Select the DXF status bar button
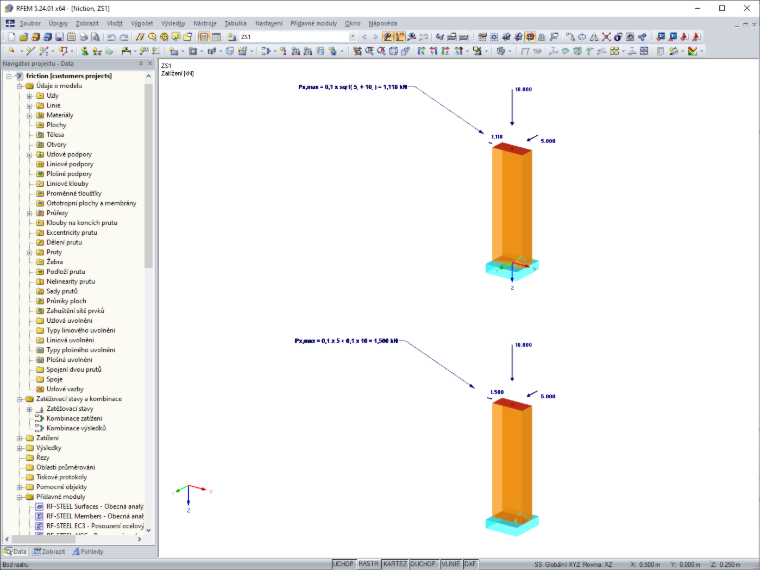The image size is (760, 570). tap(470, 564)
